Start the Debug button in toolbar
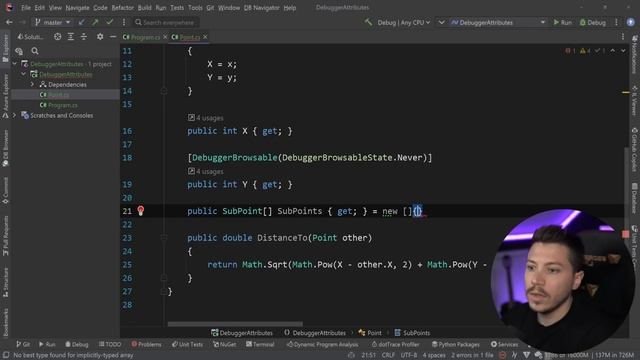Viewport: 640px width, 360px height. point(593,22)
